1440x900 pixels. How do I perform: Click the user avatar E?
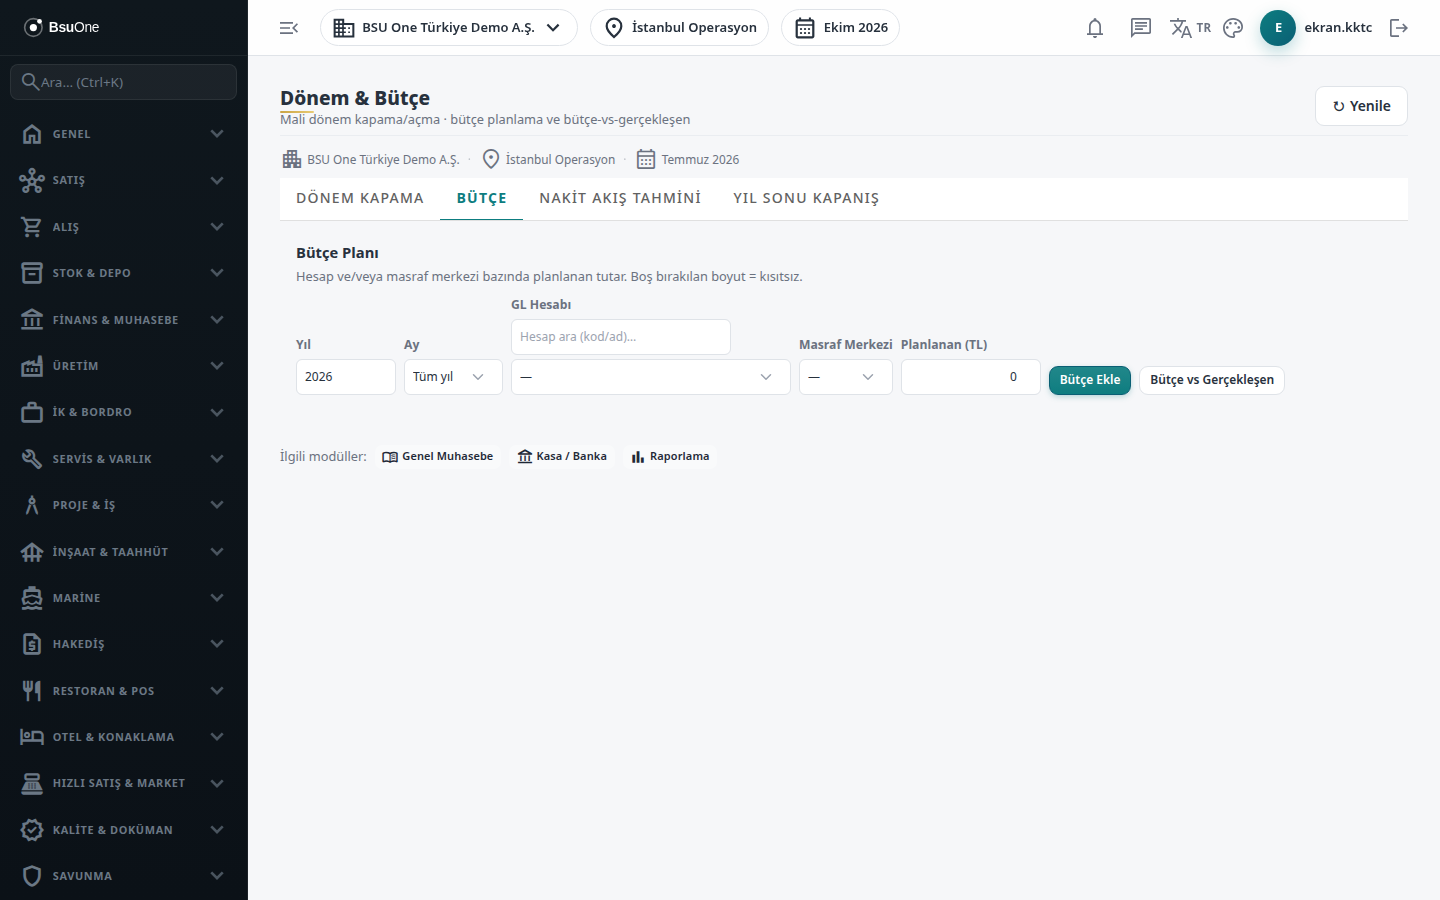tap(1278, 28)
